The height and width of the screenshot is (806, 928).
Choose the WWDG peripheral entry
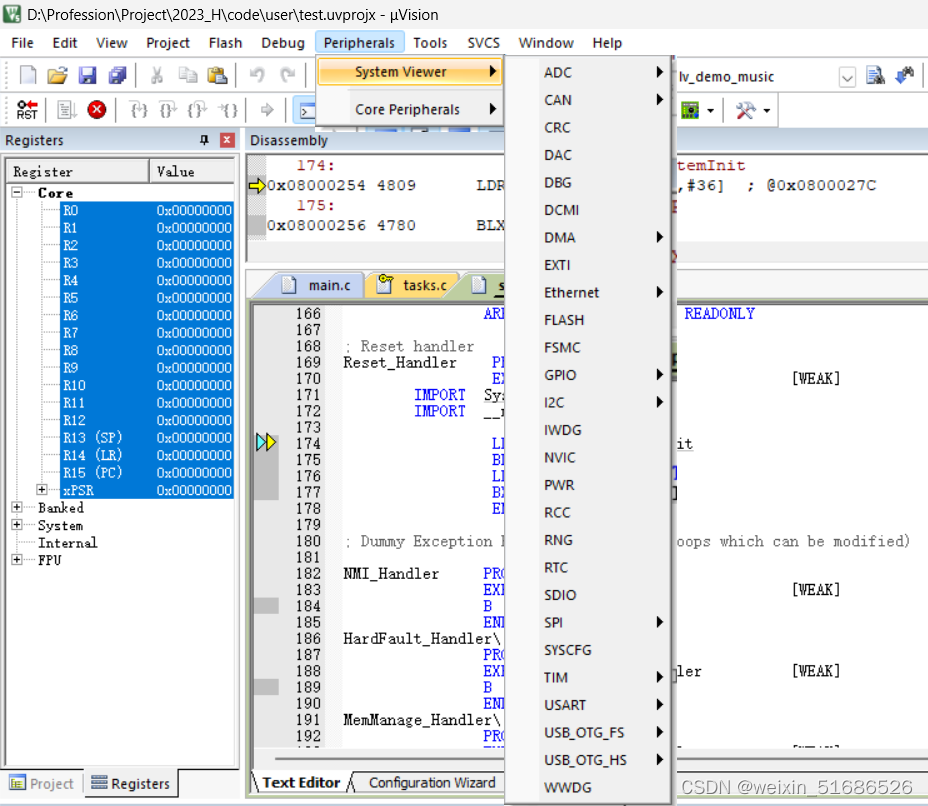(x=588, y=787)
